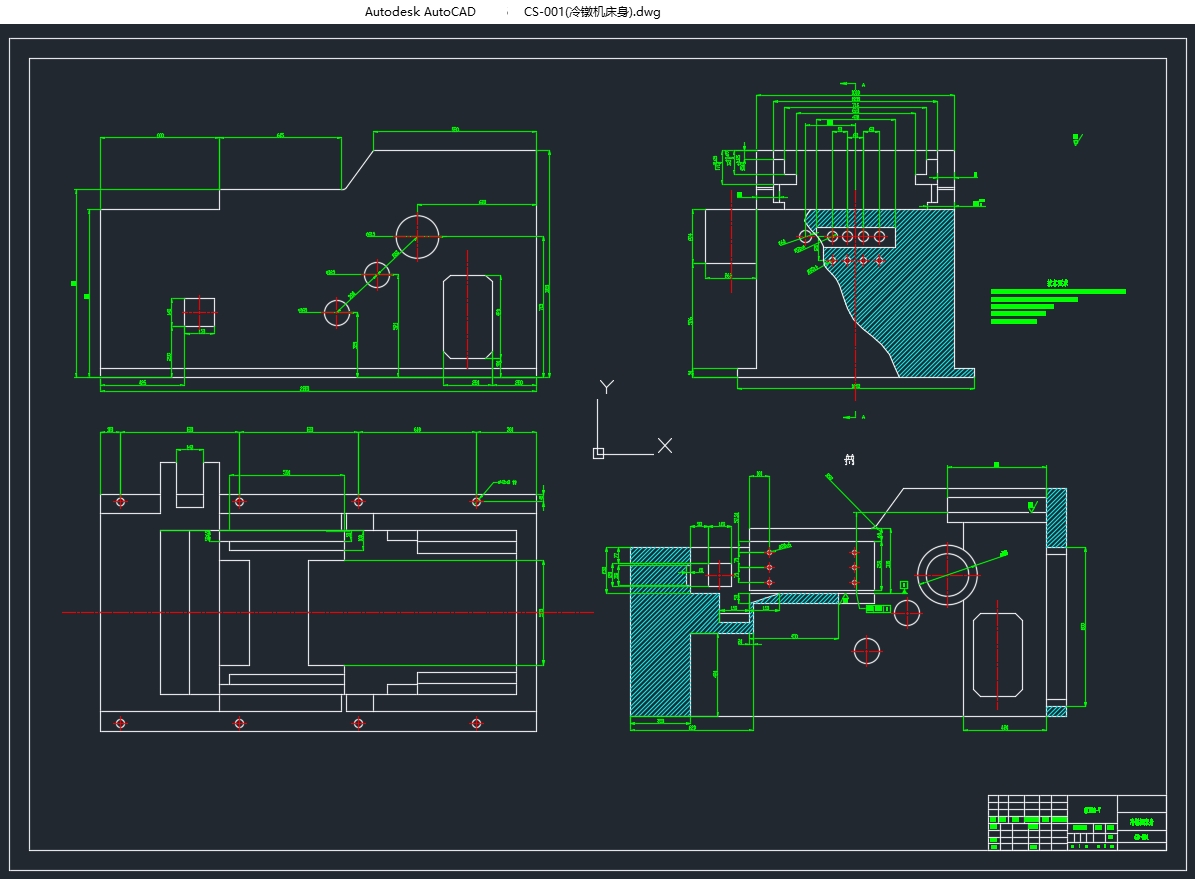
Task: Pick the geometric tolerance frame in the section view
Action: [877, 608]
